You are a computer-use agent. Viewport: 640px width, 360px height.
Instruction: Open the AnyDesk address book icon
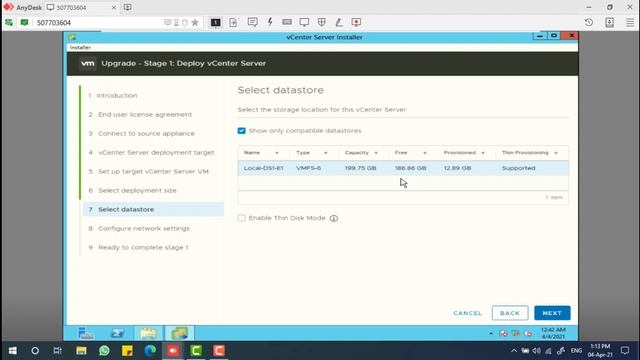point(609,22)
